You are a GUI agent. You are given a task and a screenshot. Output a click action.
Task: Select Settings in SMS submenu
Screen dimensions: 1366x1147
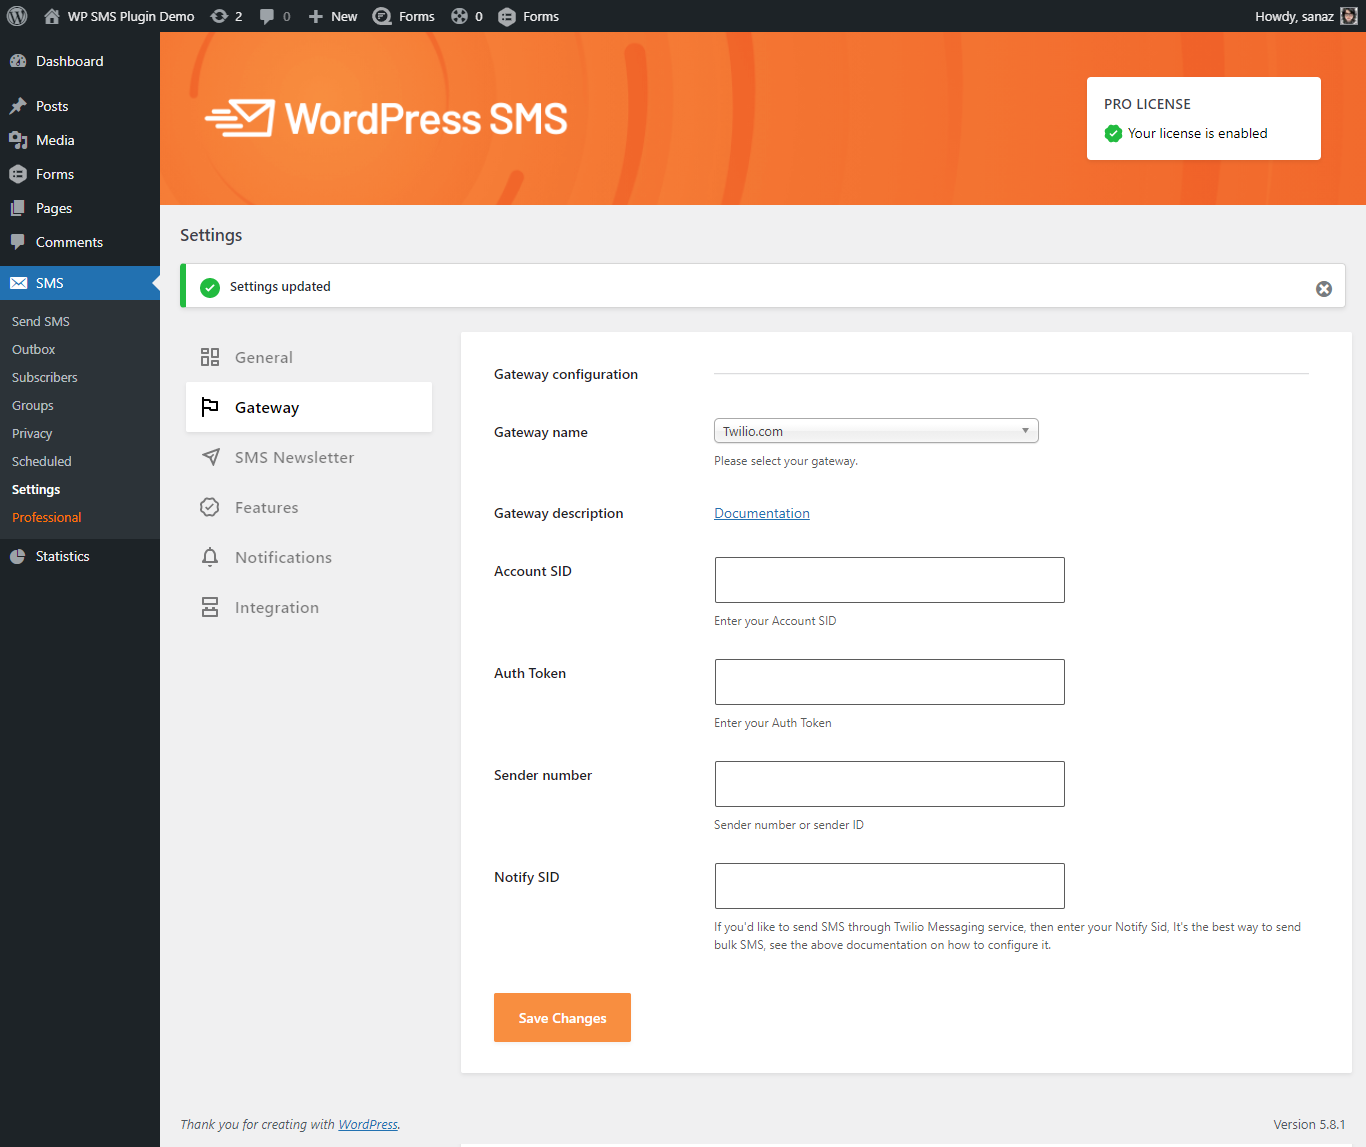36,489
